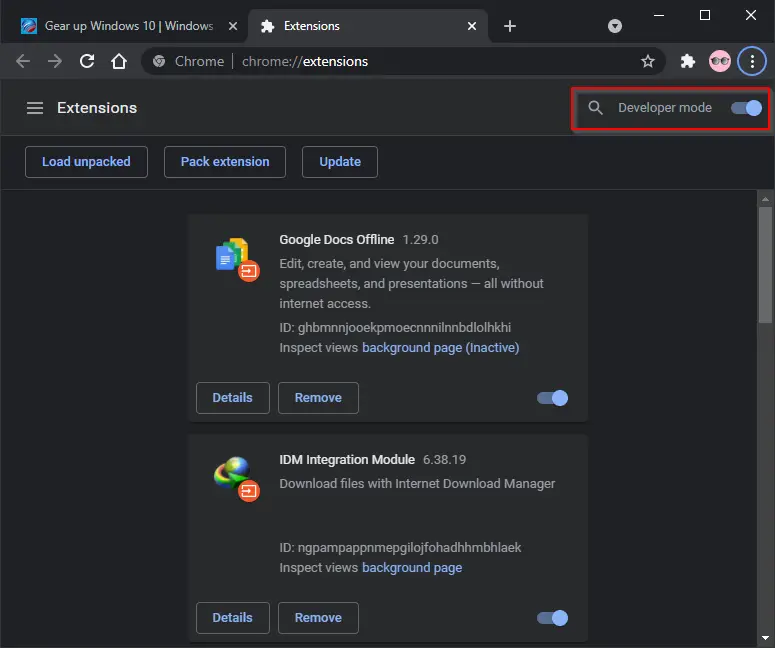The image size is (775, 648).
Task: Turn off Developer mode toggle
Action: tap(746, 108)
